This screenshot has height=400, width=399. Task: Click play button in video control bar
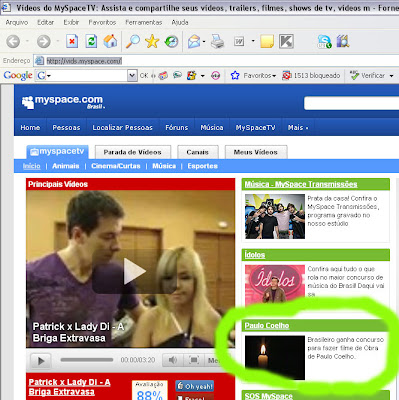[x=41, y=361]
